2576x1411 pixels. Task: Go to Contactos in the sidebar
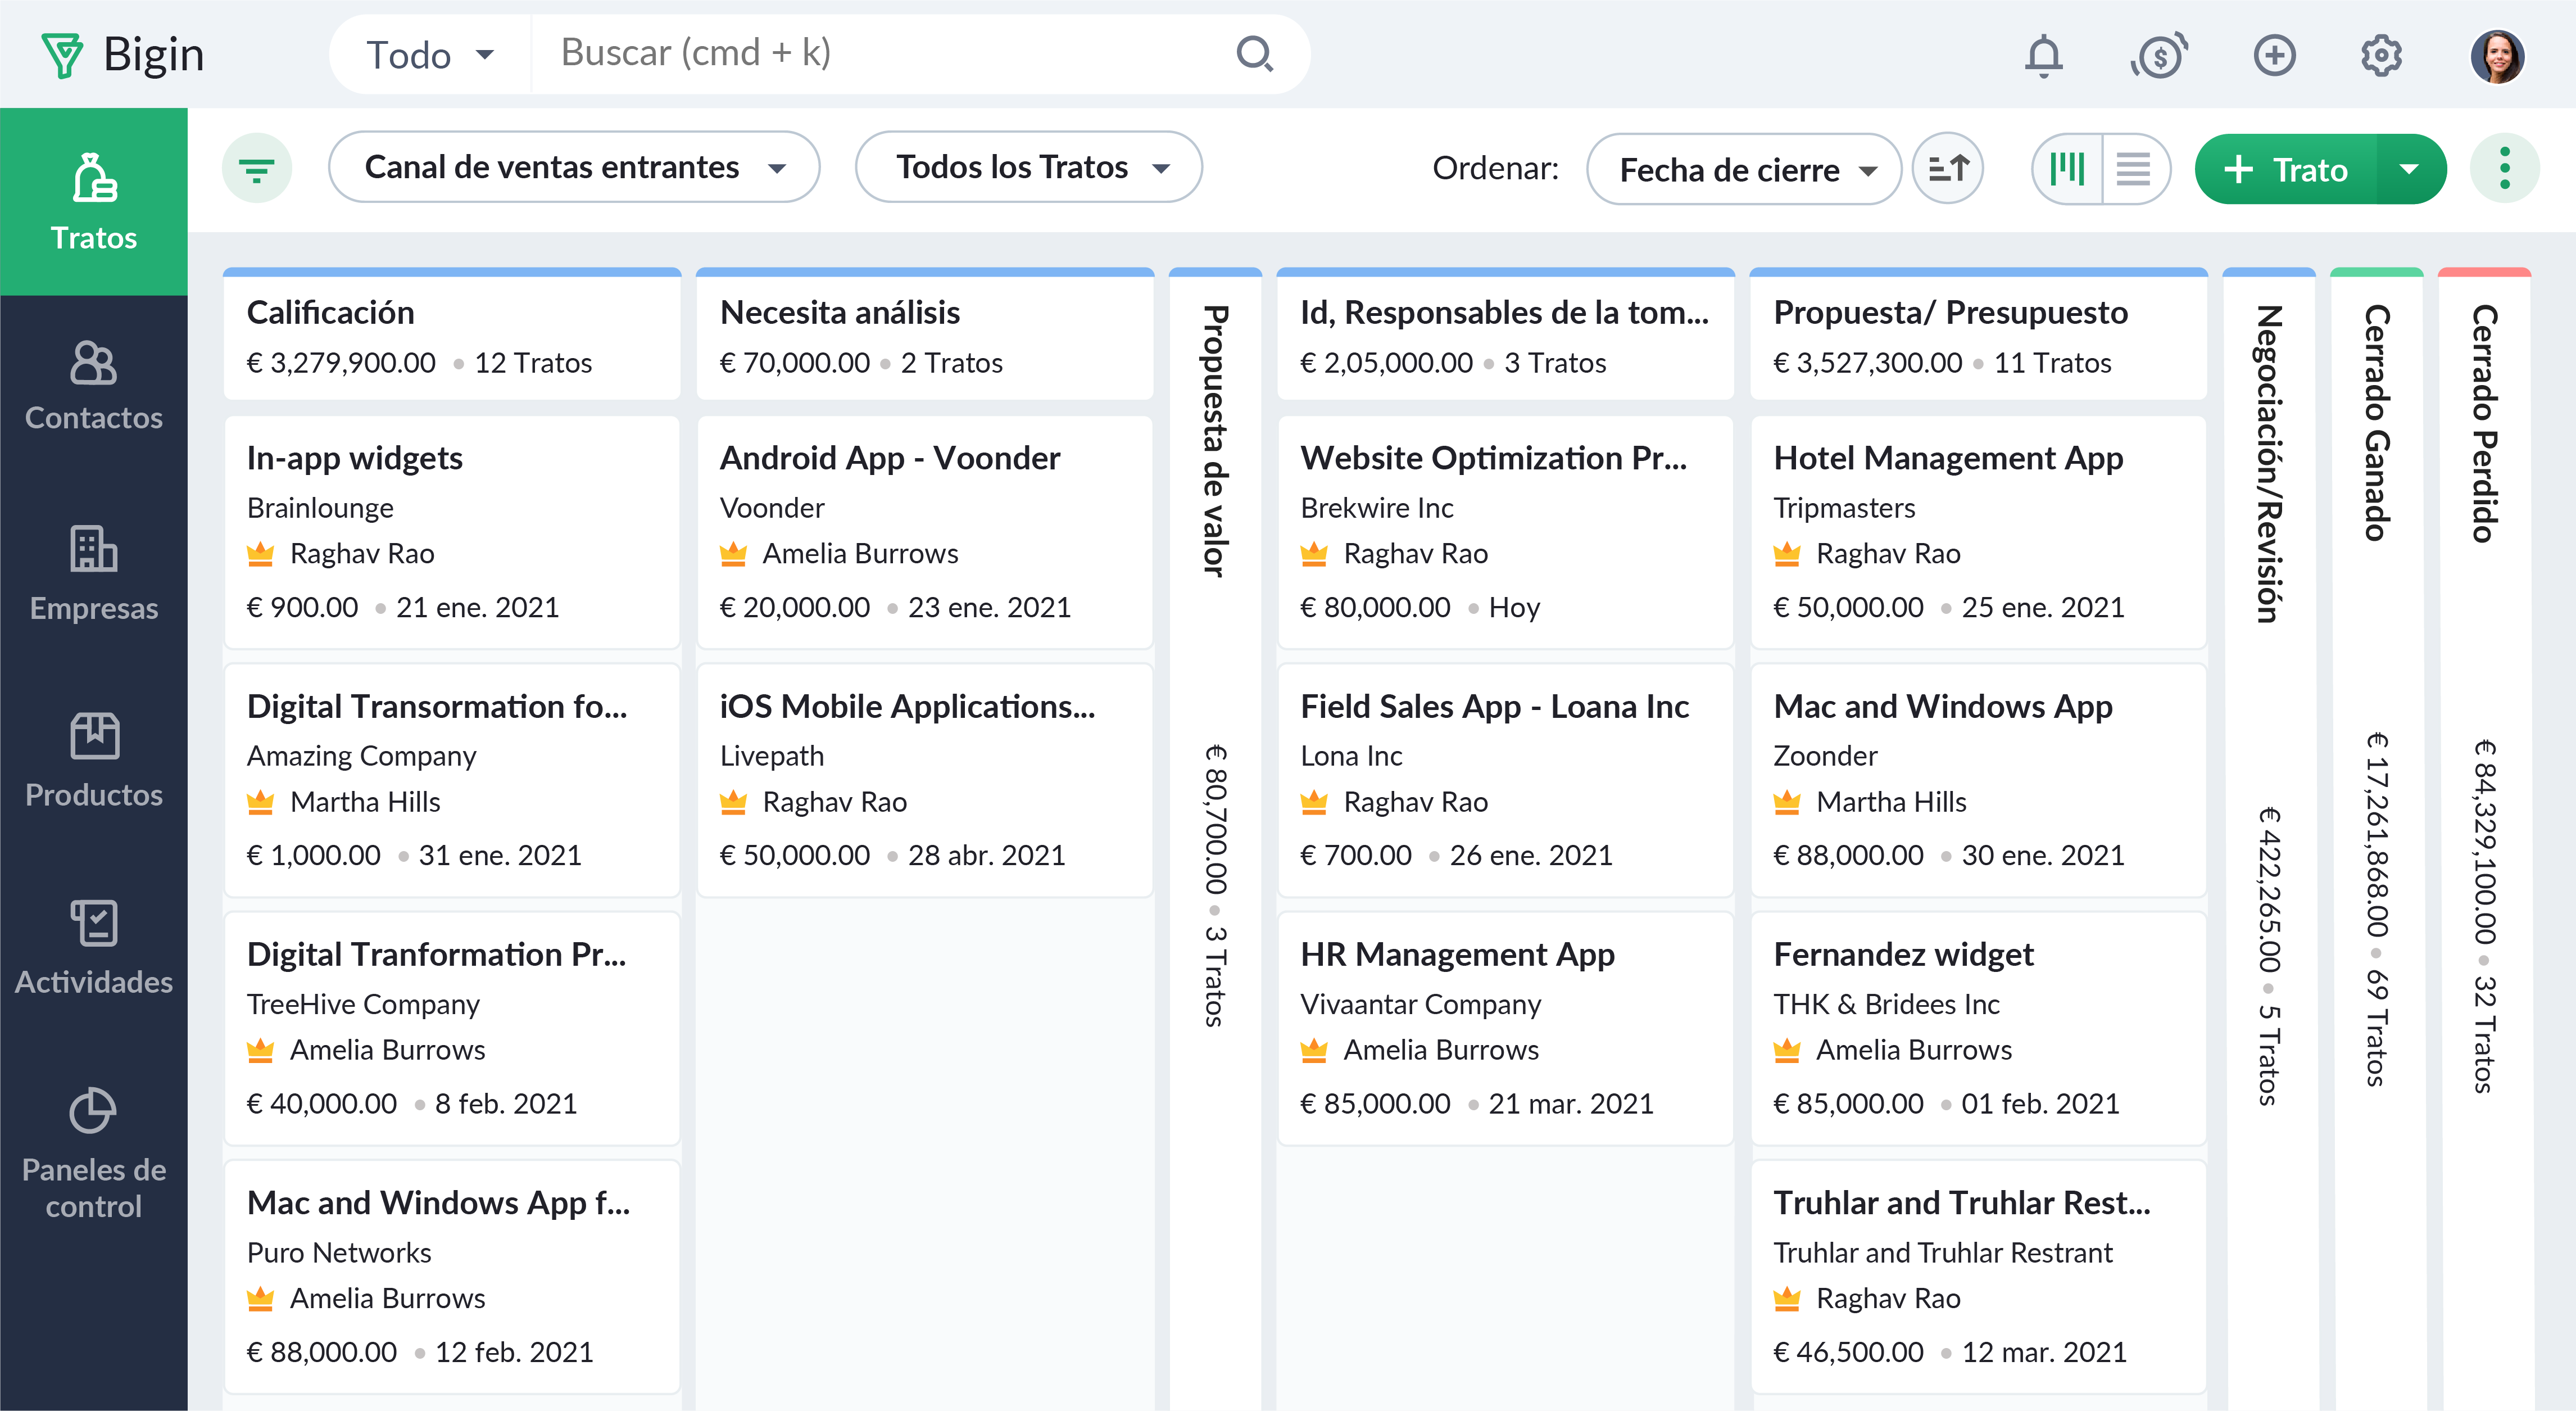(94, 387)
